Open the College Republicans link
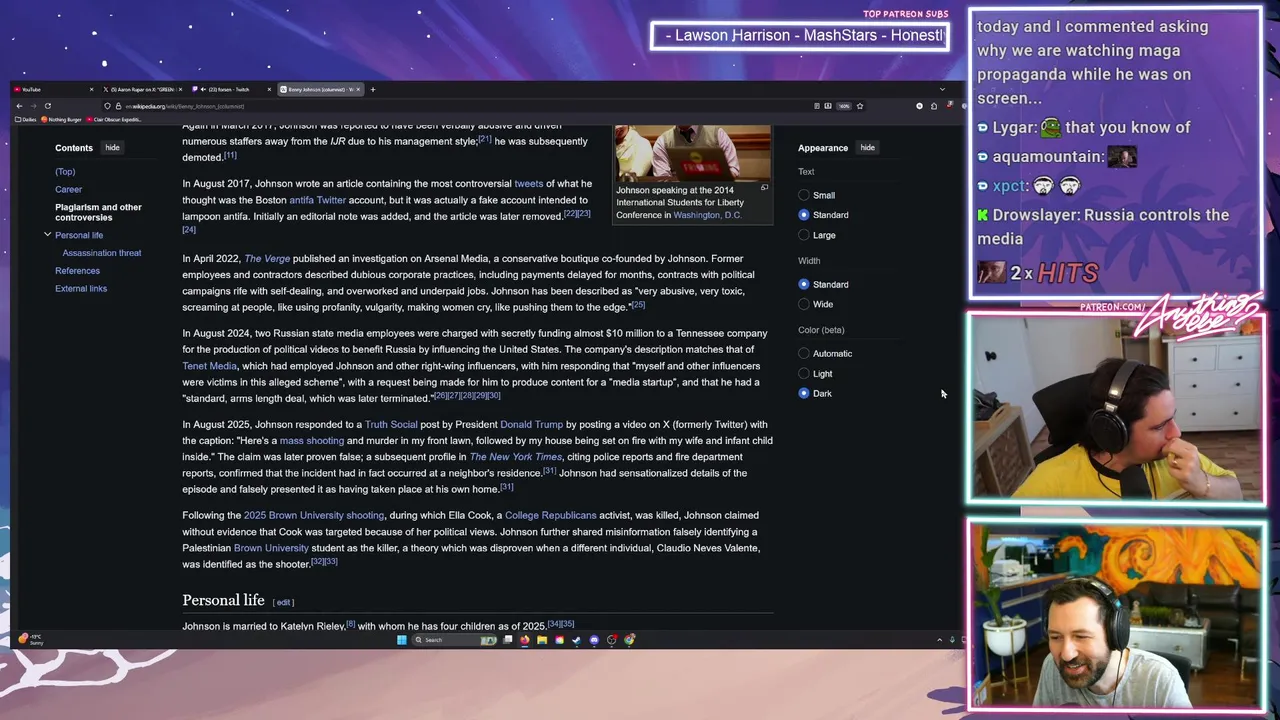This screenshot has width=1280, height=720. pyautogui.click(x=550, y=516)
